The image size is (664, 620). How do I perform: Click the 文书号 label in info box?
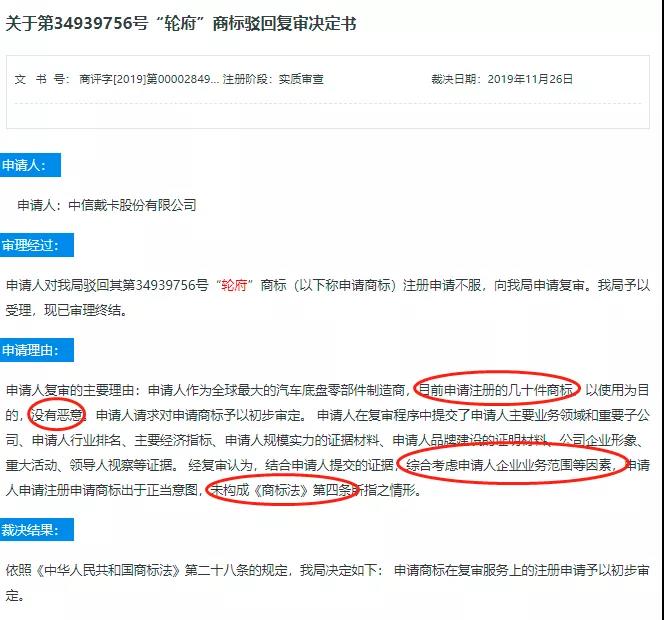point(42,79)
